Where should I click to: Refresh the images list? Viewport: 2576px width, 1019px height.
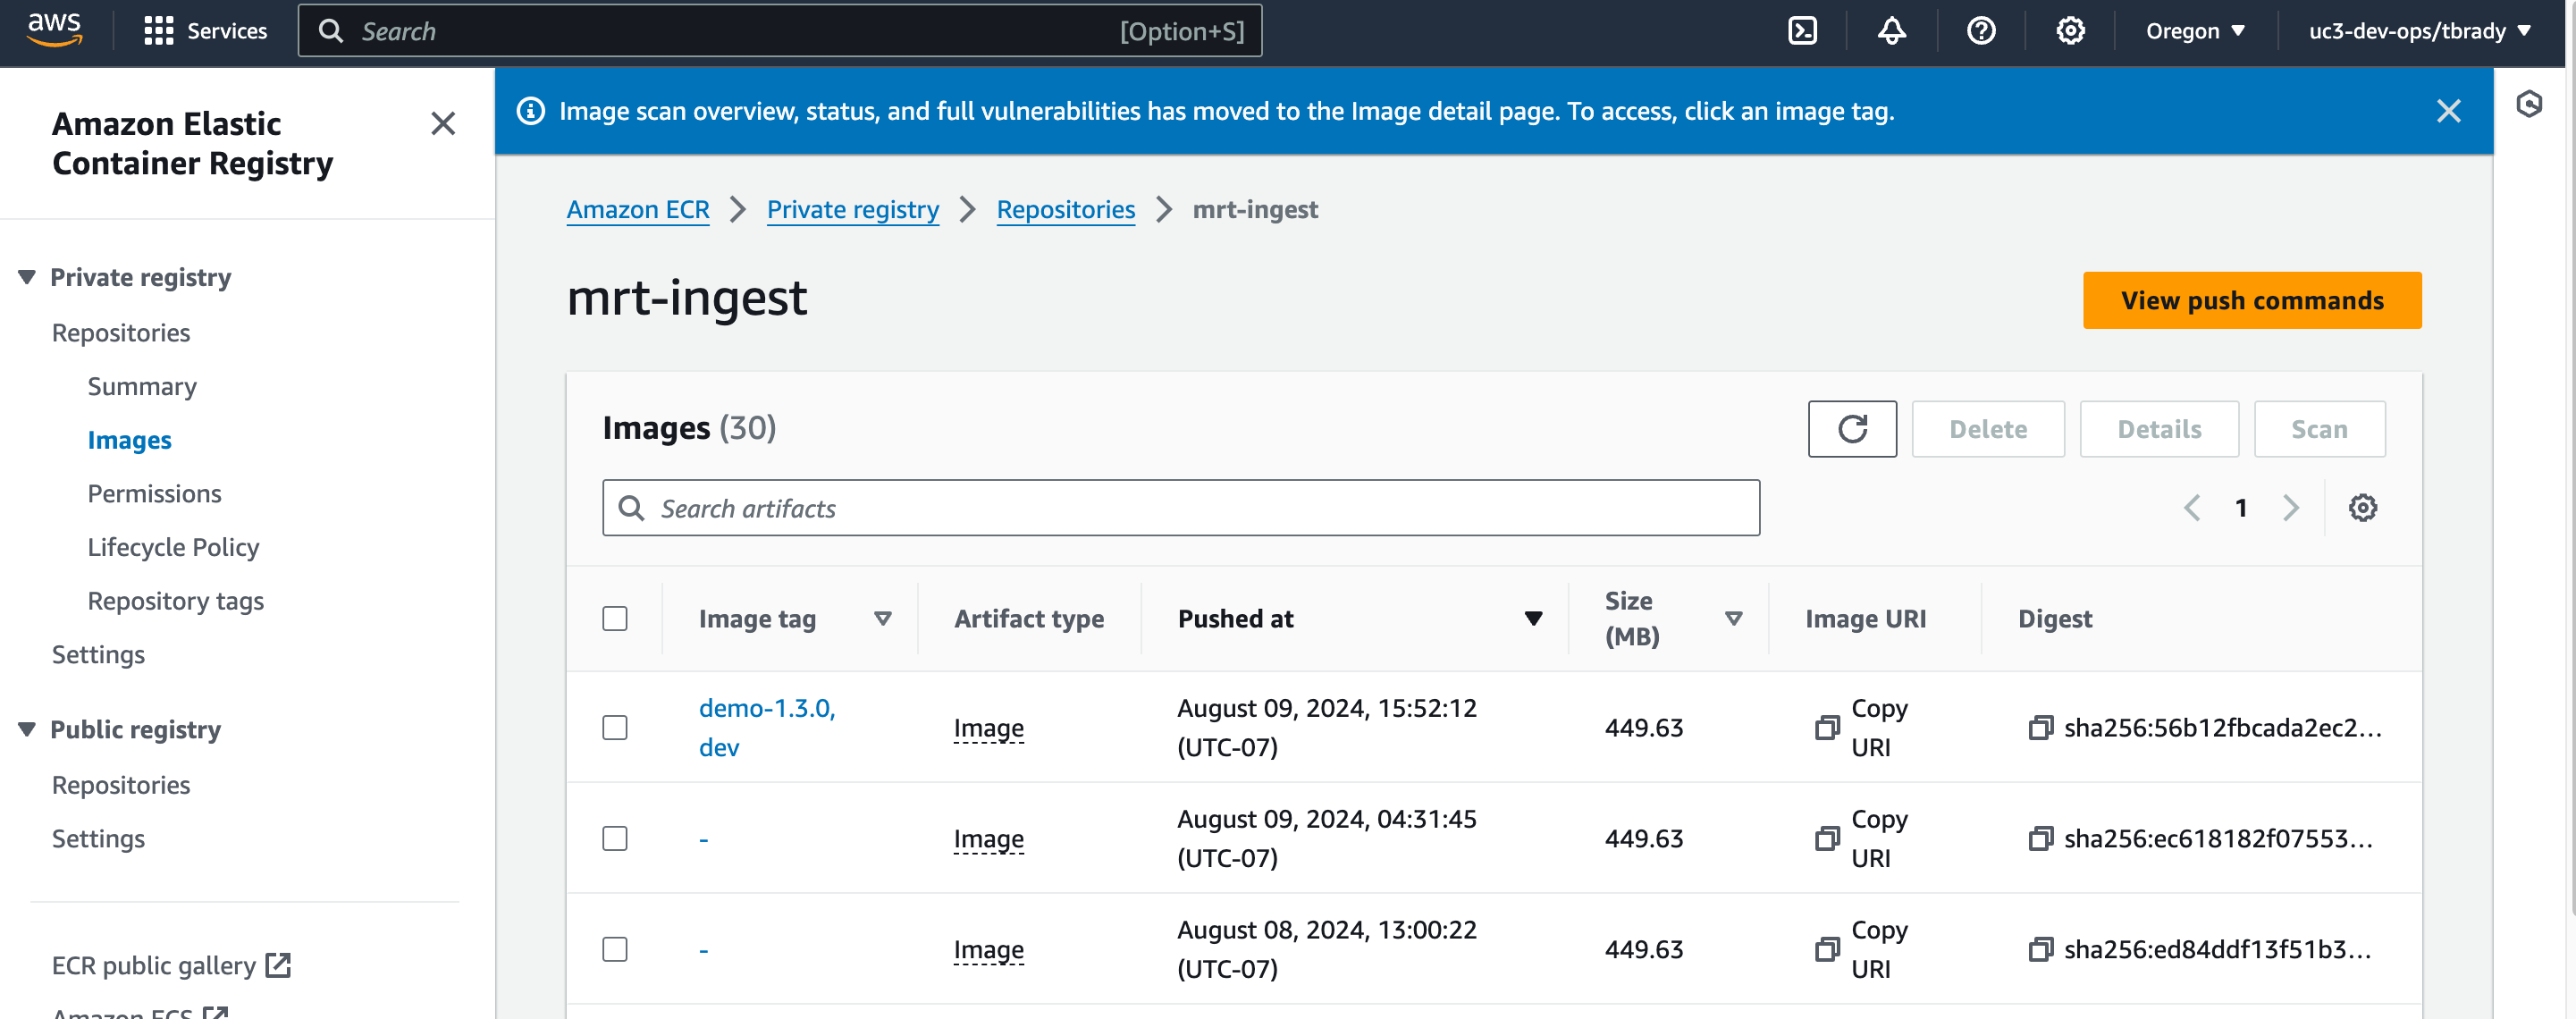[x=1852, y=429]
